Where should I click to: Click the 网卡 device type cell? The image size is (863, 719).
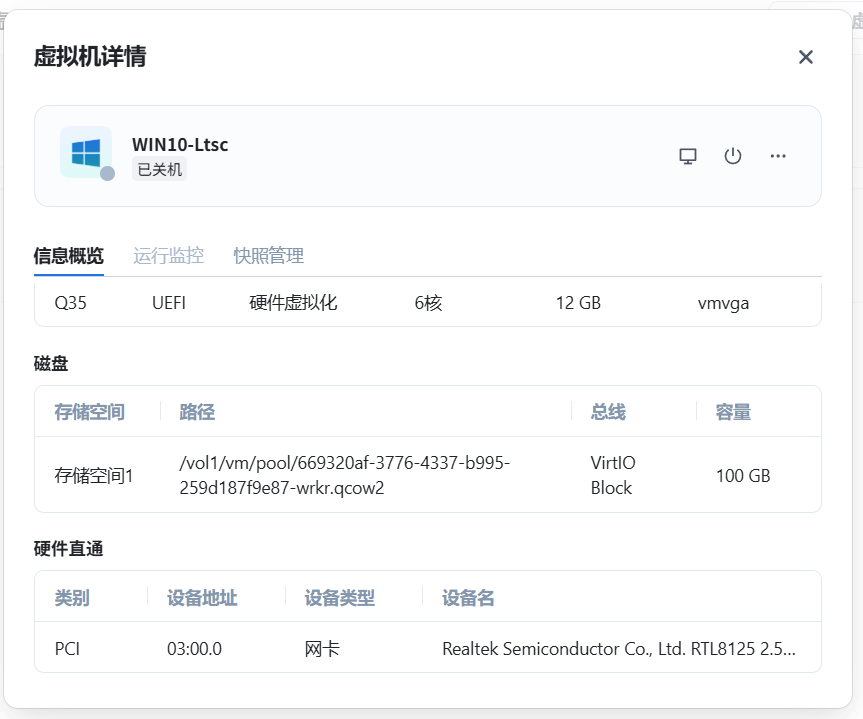[322, 649]
